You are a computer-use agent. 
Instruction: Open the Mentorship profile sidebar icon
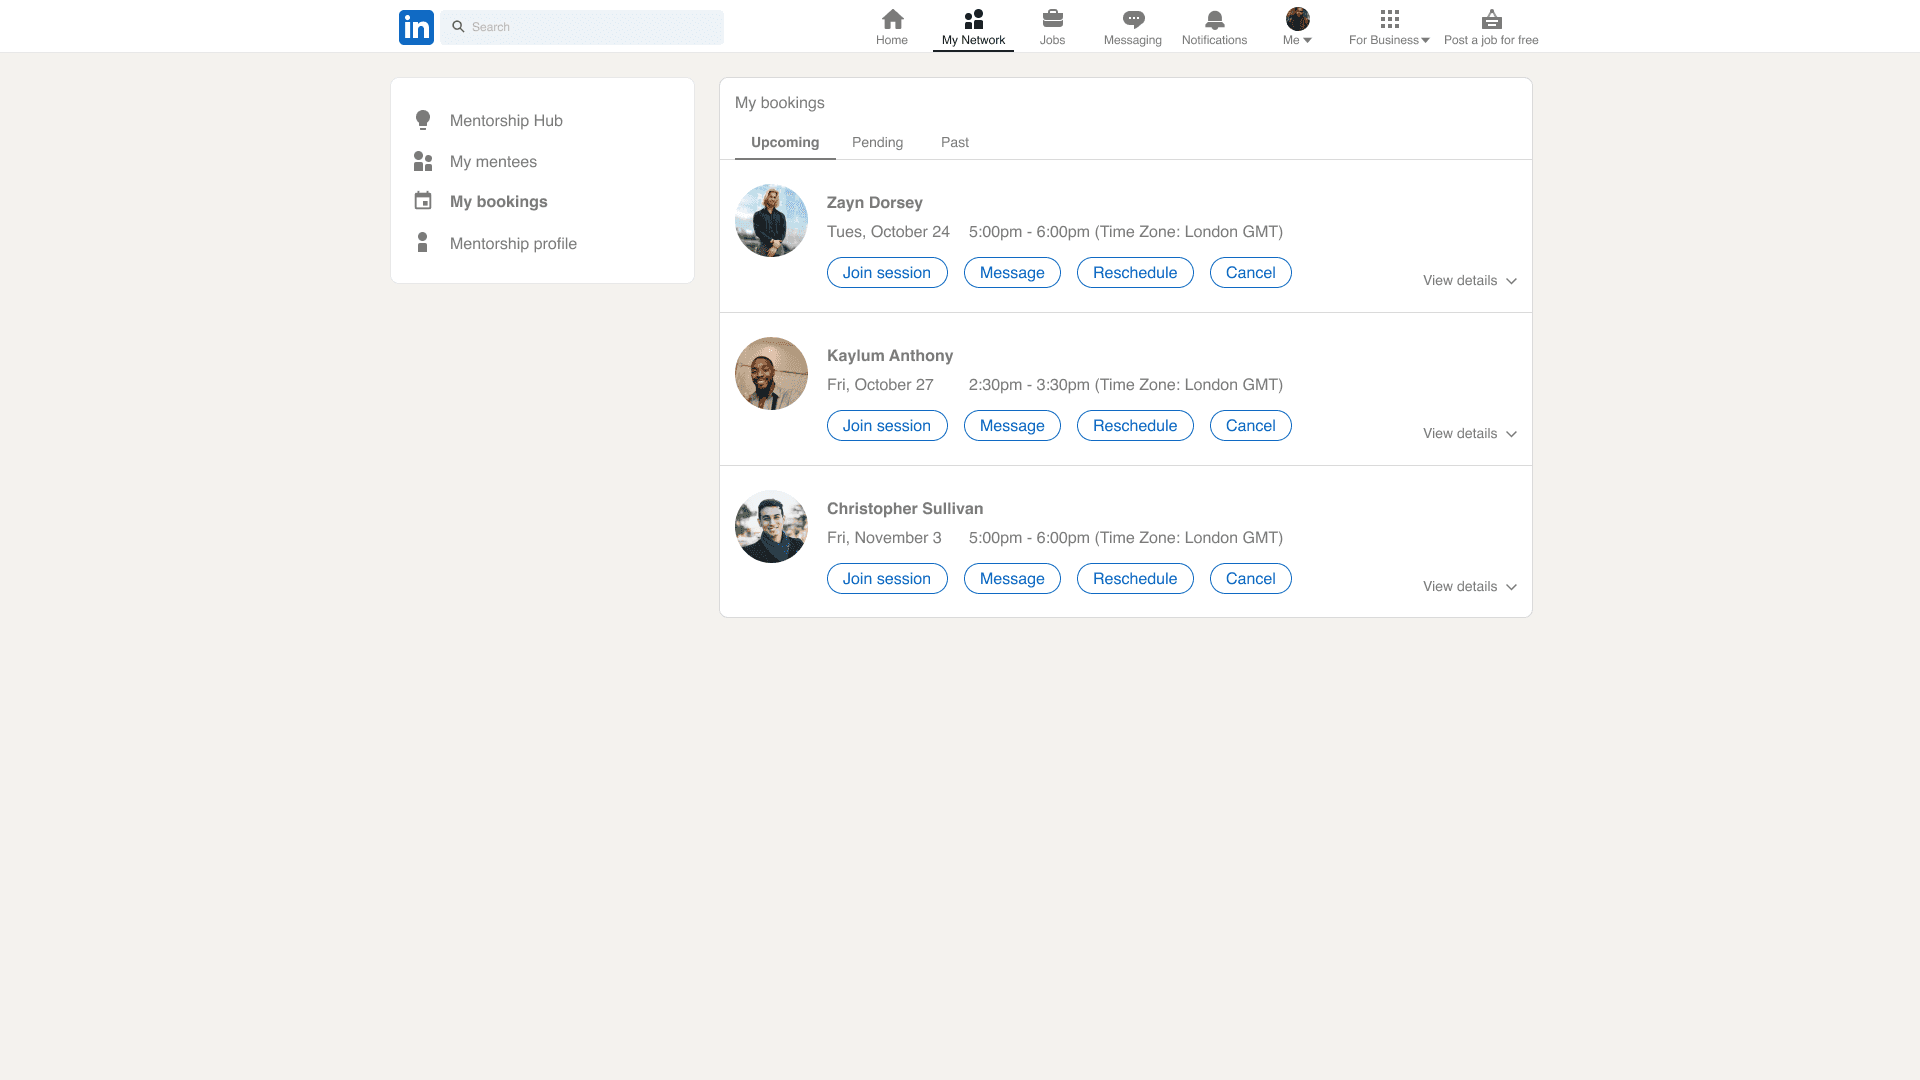(423, 242)
